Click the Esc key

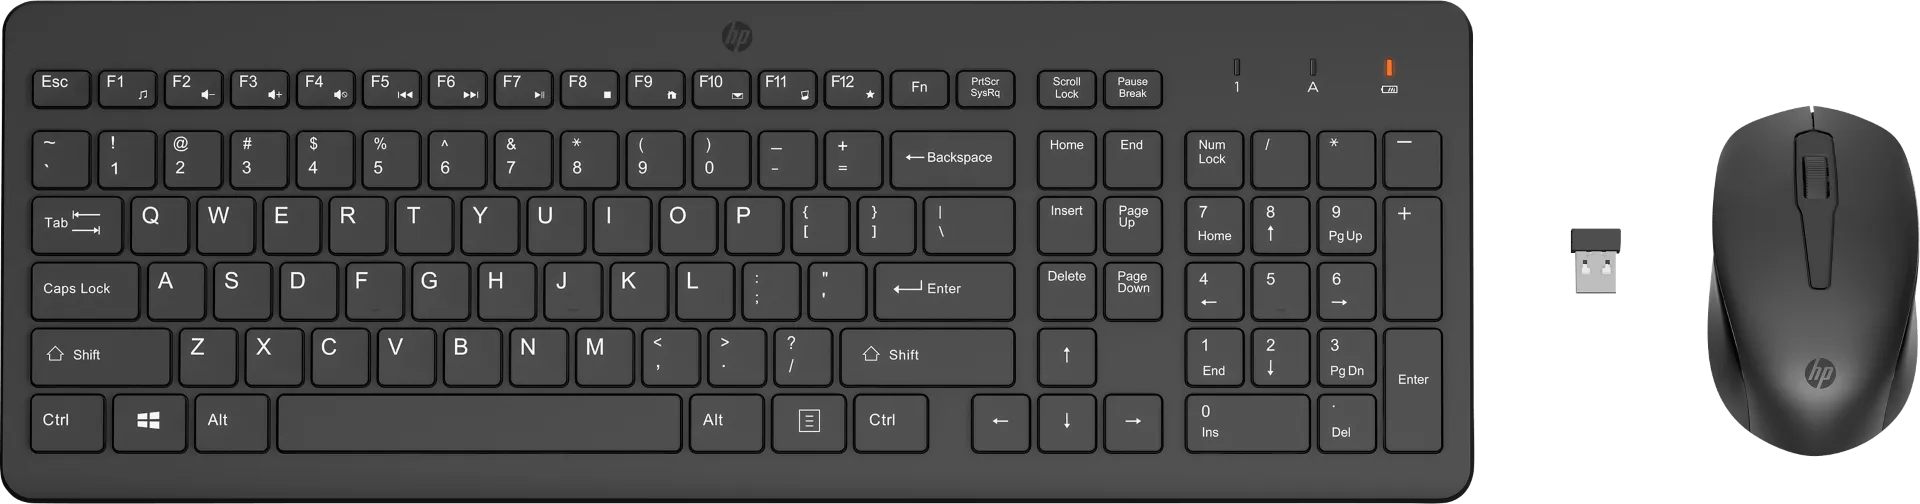pos(61,88)
